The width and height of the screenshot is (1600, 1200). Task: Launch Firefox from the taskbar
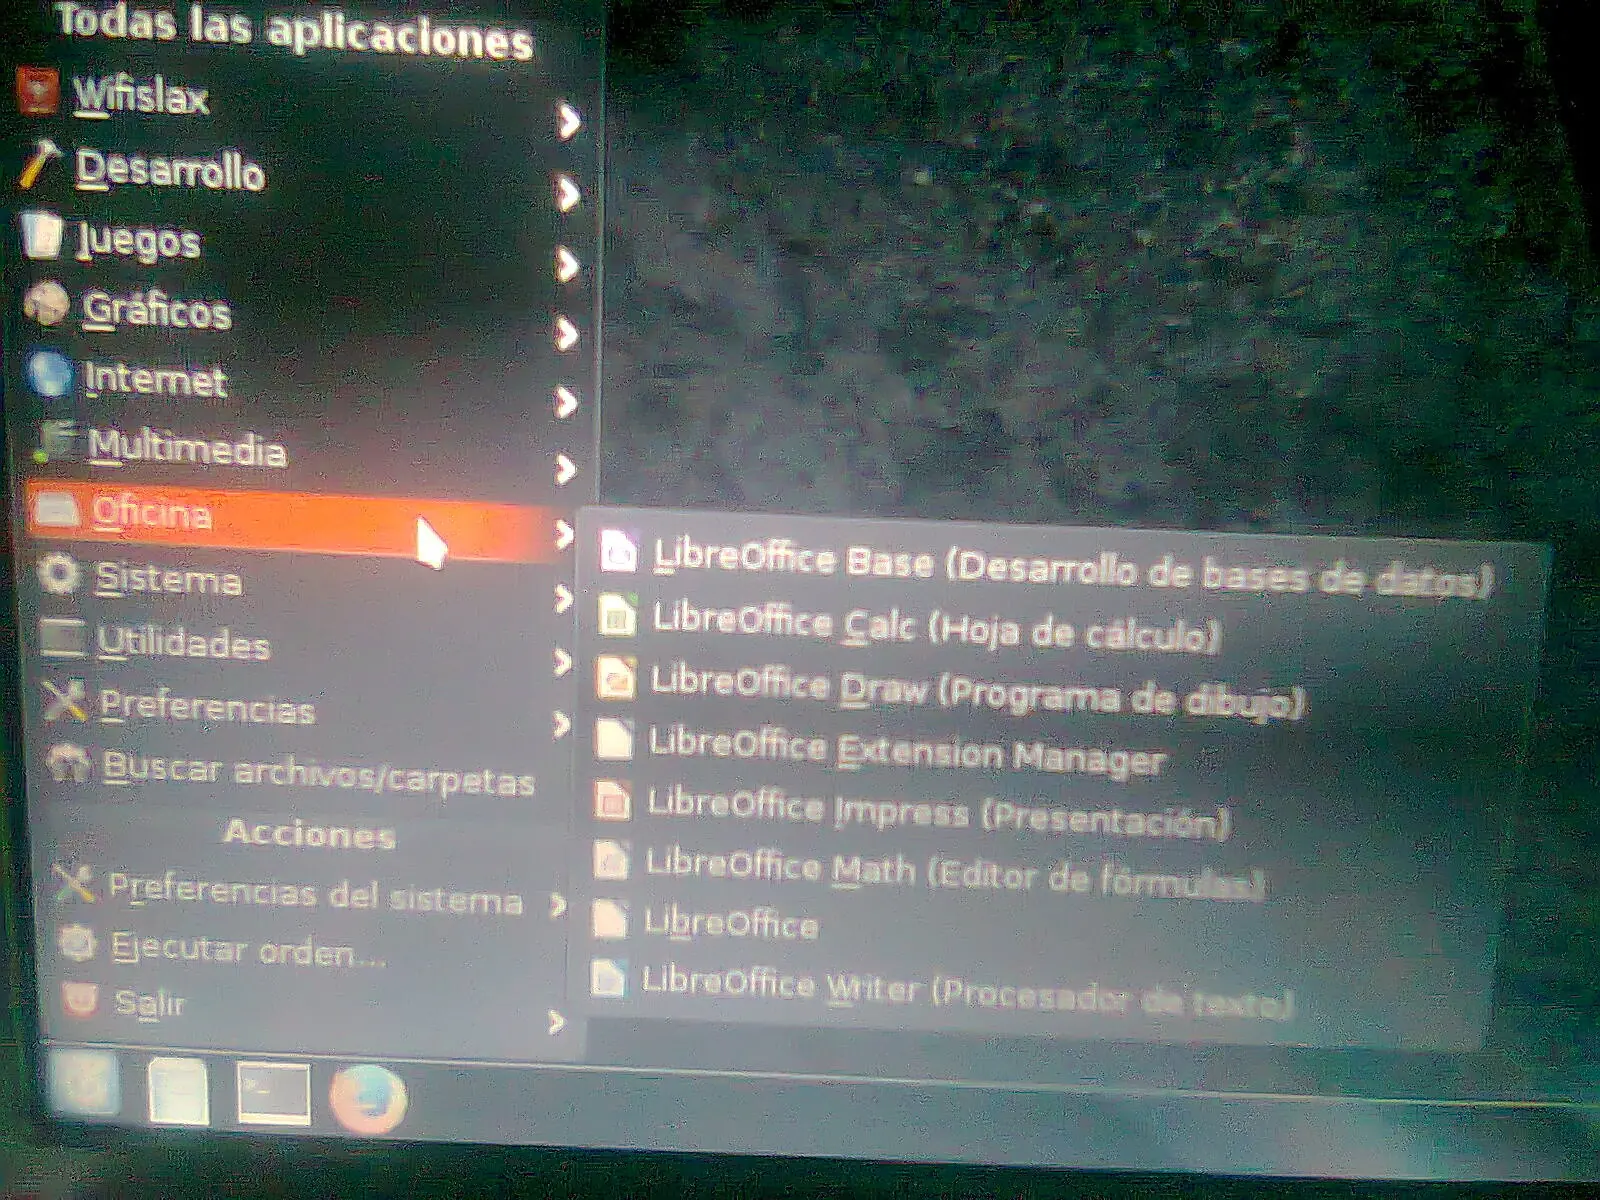point(369,1100)
